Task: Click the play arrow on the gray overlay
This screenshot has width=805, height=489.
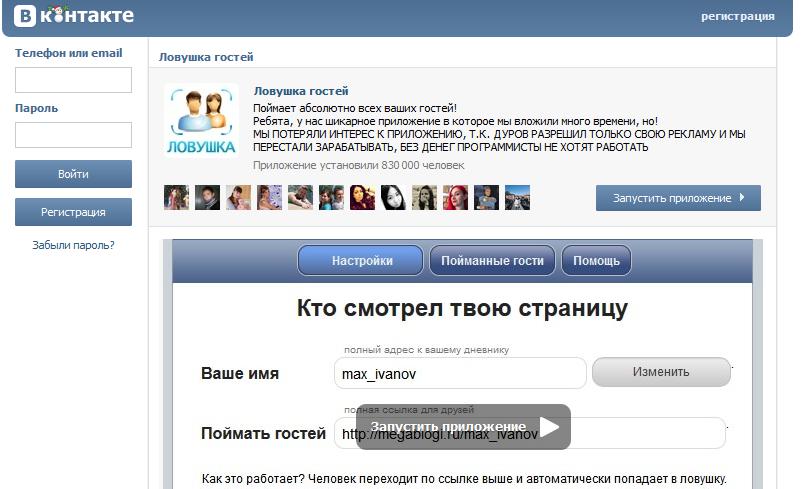Action: tap(549, 427)
